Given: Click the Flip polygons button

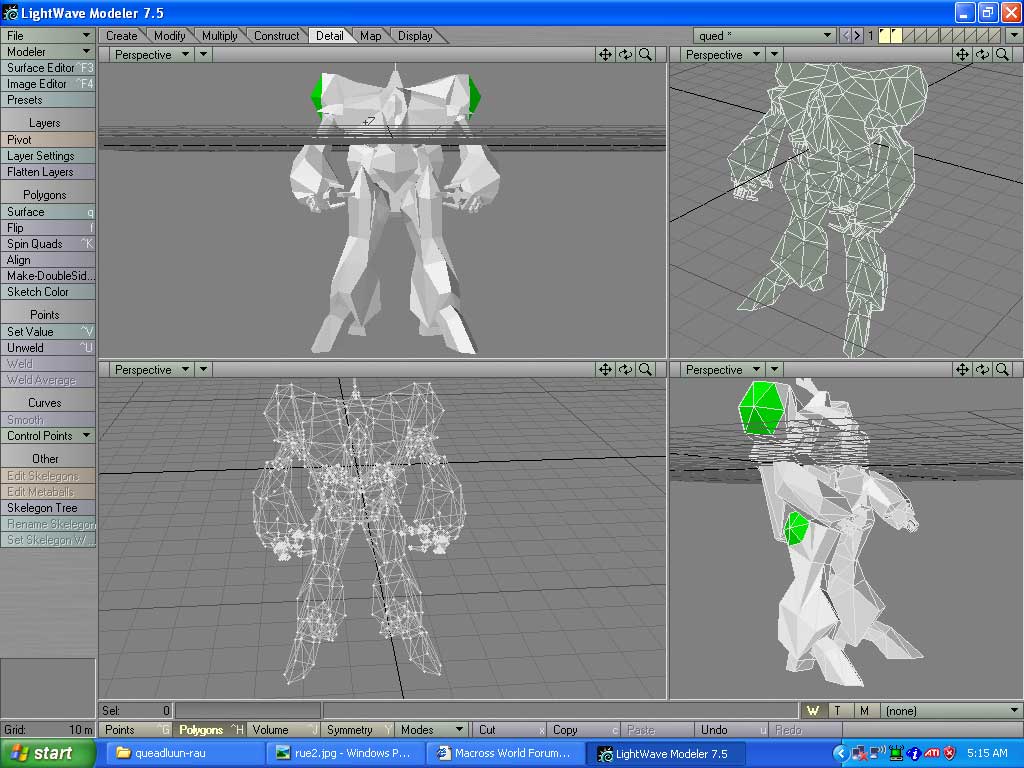Looking at the screenshot, I should [x=48, y=228].
